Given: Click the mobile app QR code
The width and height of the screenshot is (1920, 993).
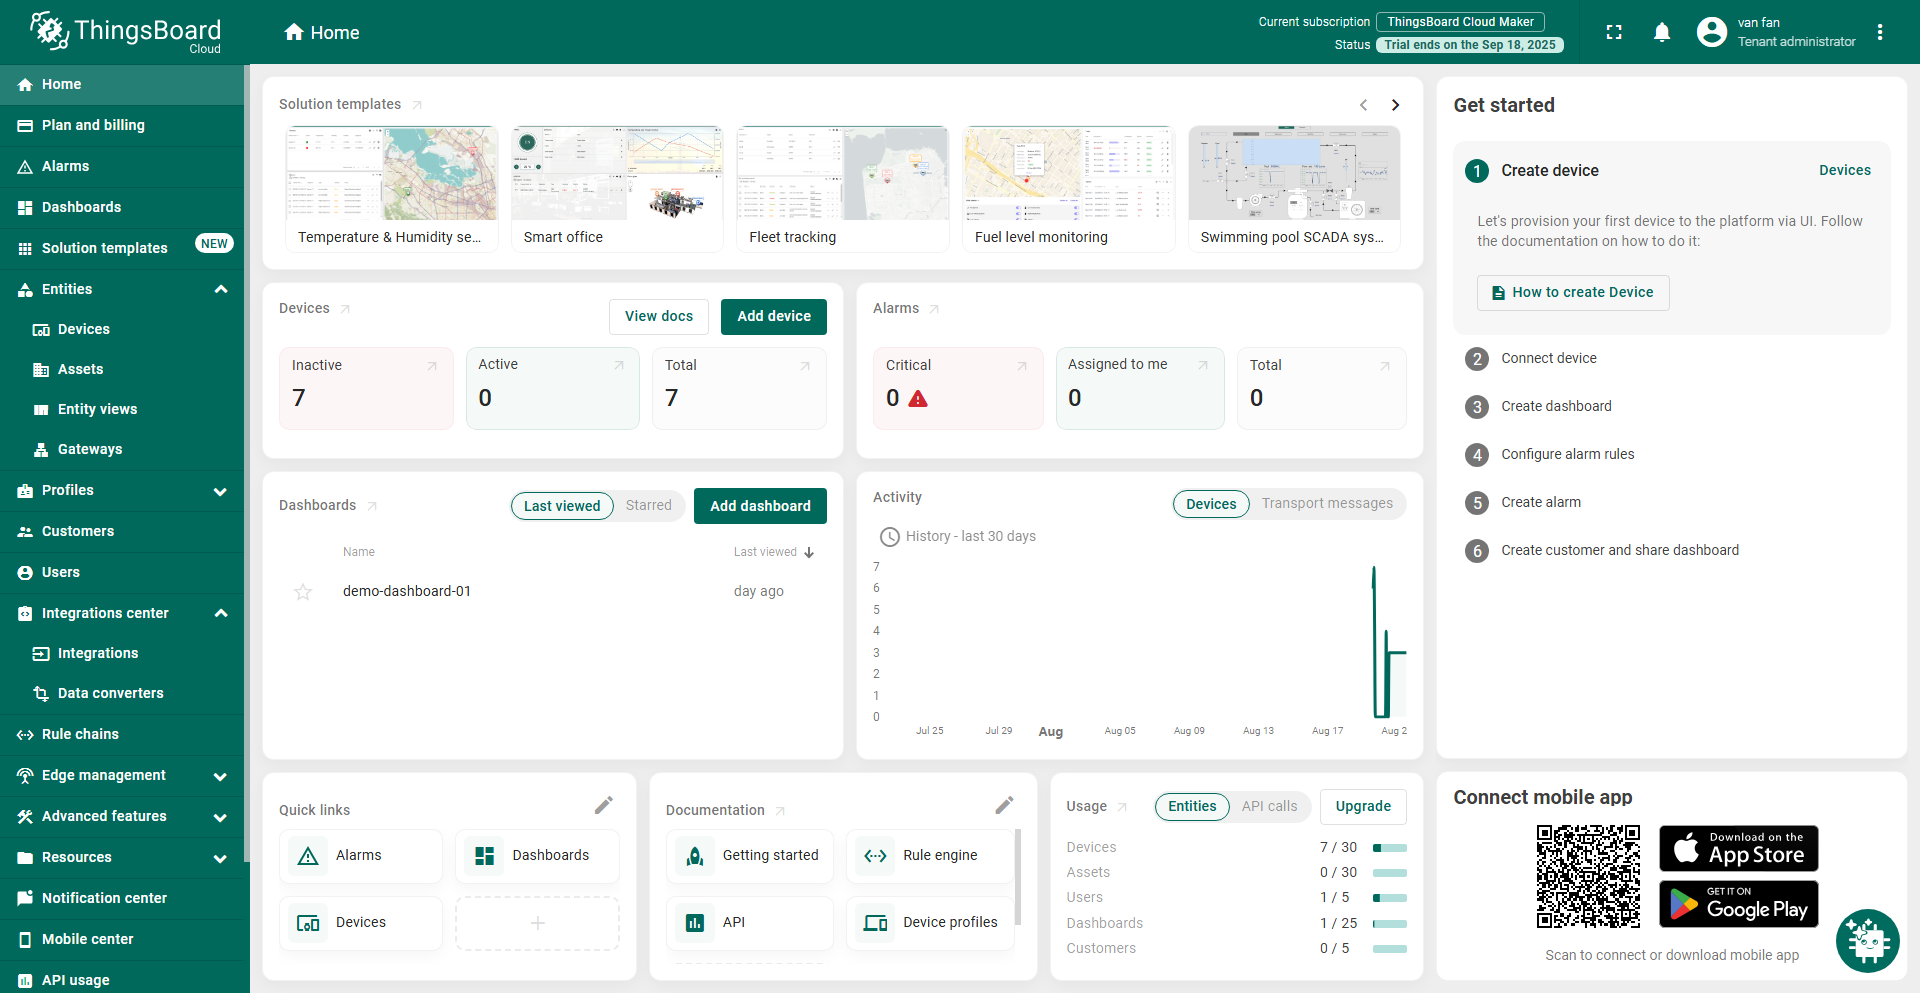Looking at the screenshot, I should click(x=1589, y=877).
